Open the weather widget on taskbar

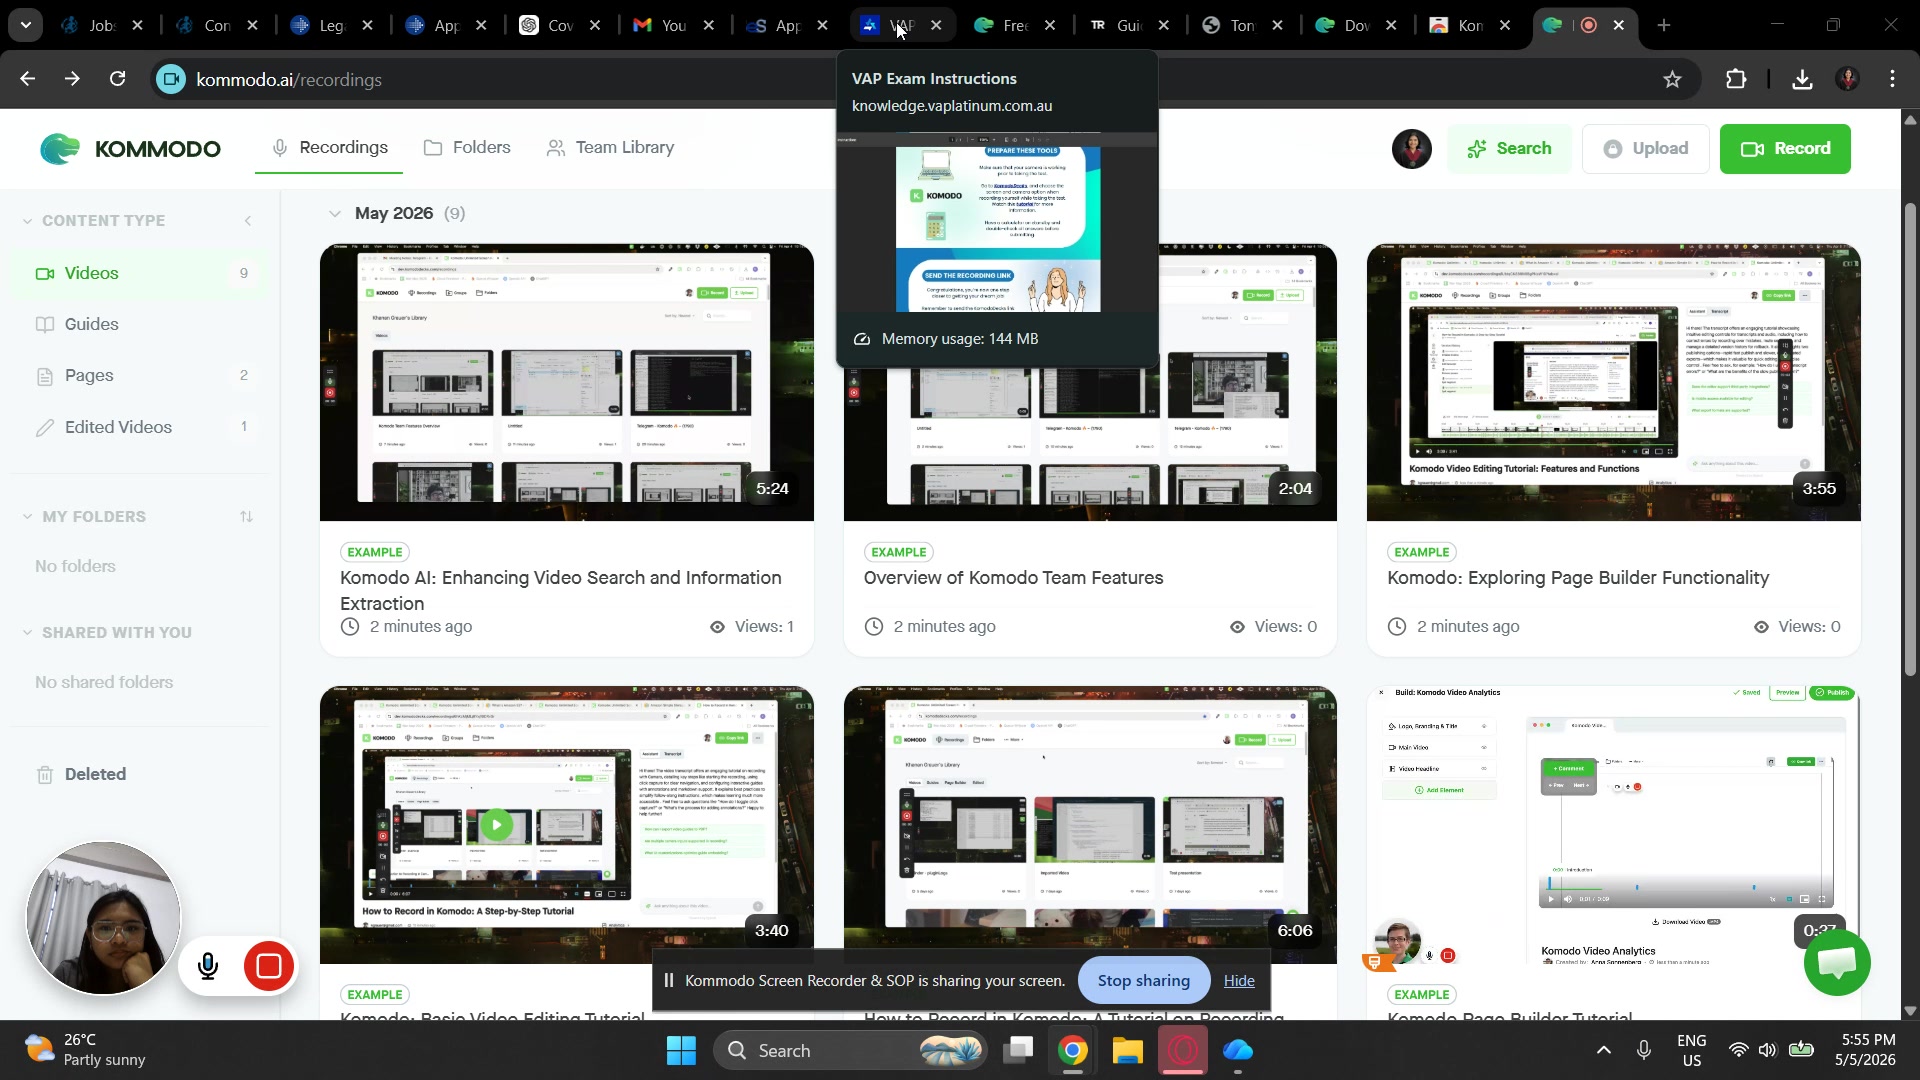pyautogui.click(x=86, y=1050)
